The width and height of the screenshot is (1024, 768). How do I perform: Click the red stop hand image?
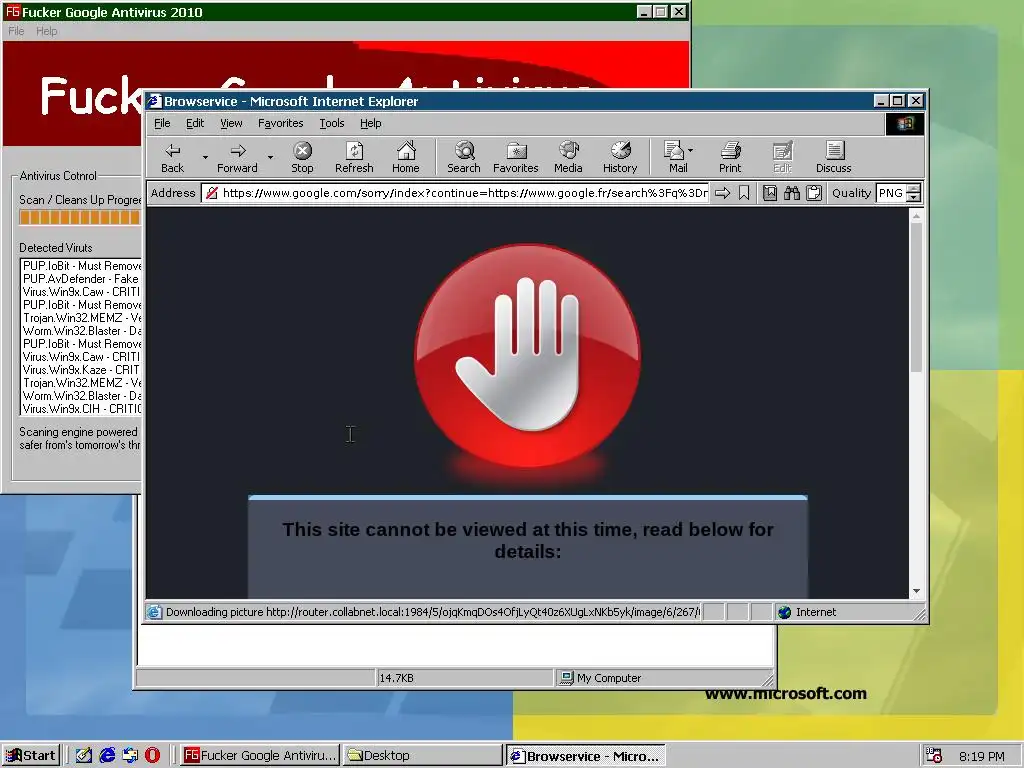(528, 356)
